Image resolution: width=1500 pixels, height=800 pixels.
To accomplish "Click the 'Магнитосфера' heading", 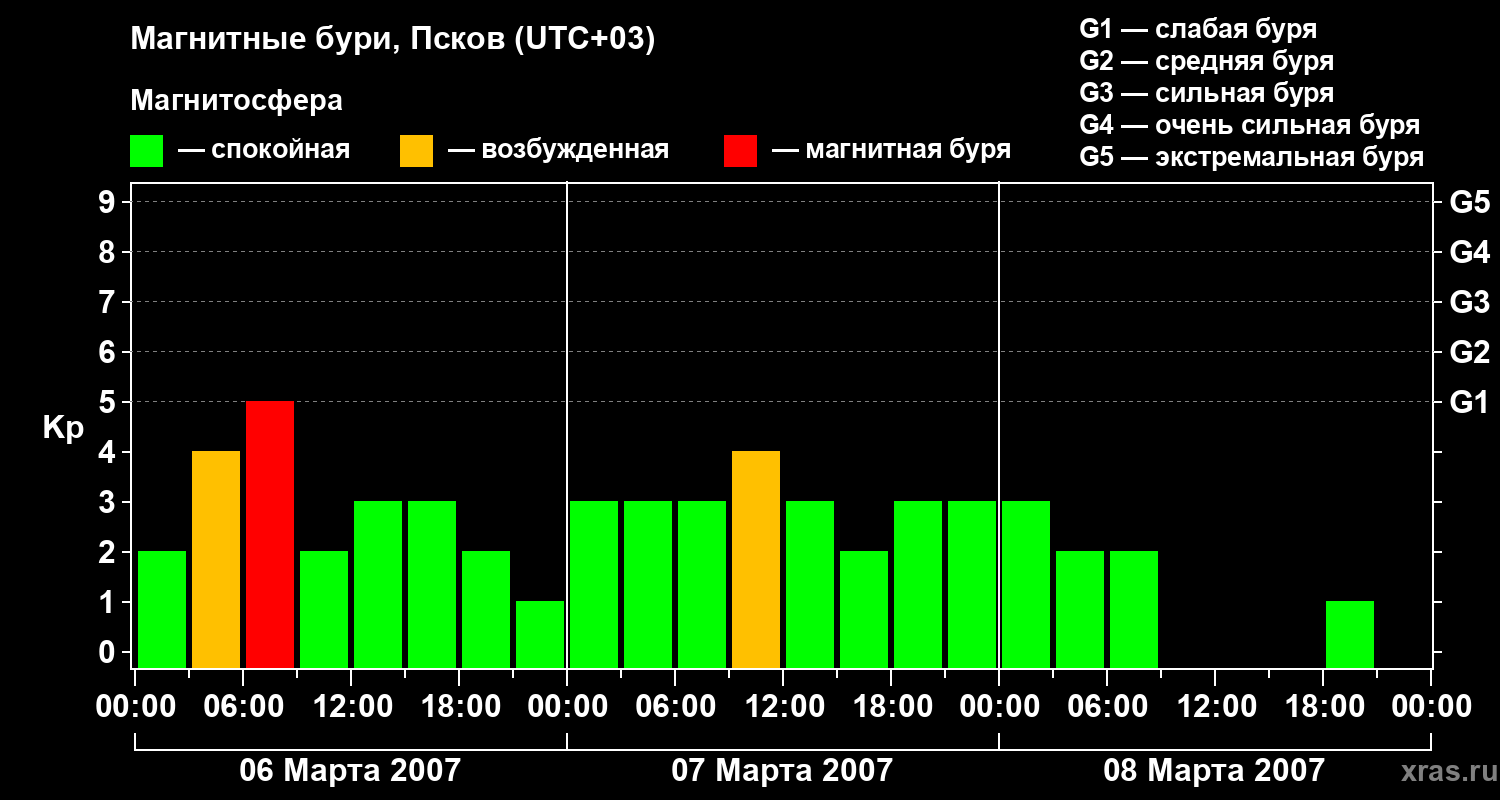I will (237, 101).
